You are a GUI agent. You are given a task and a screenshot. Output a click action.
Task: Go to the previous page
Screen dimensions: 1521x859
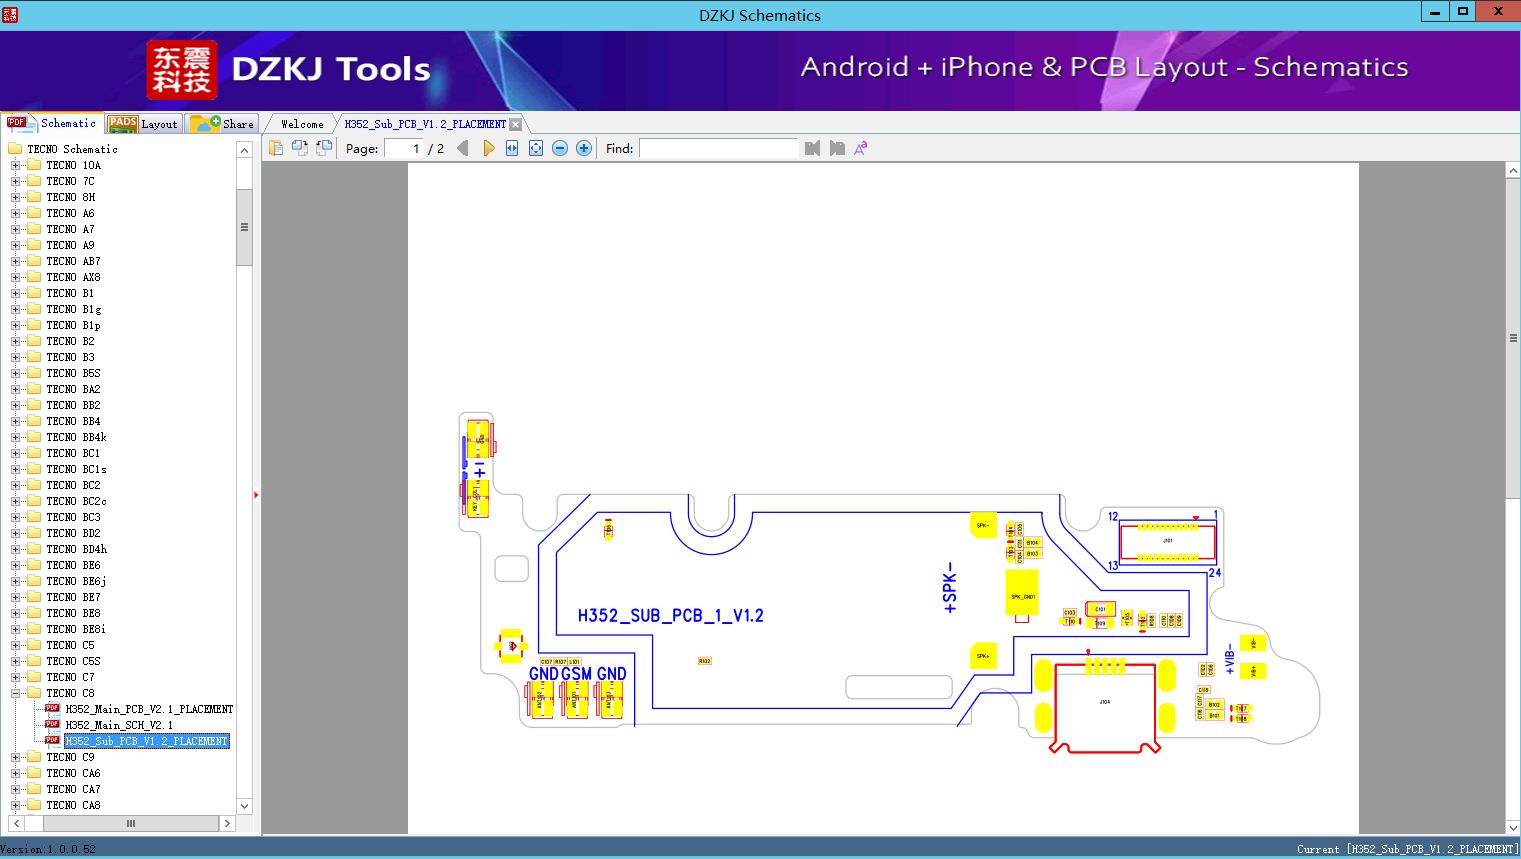[462, 148]
